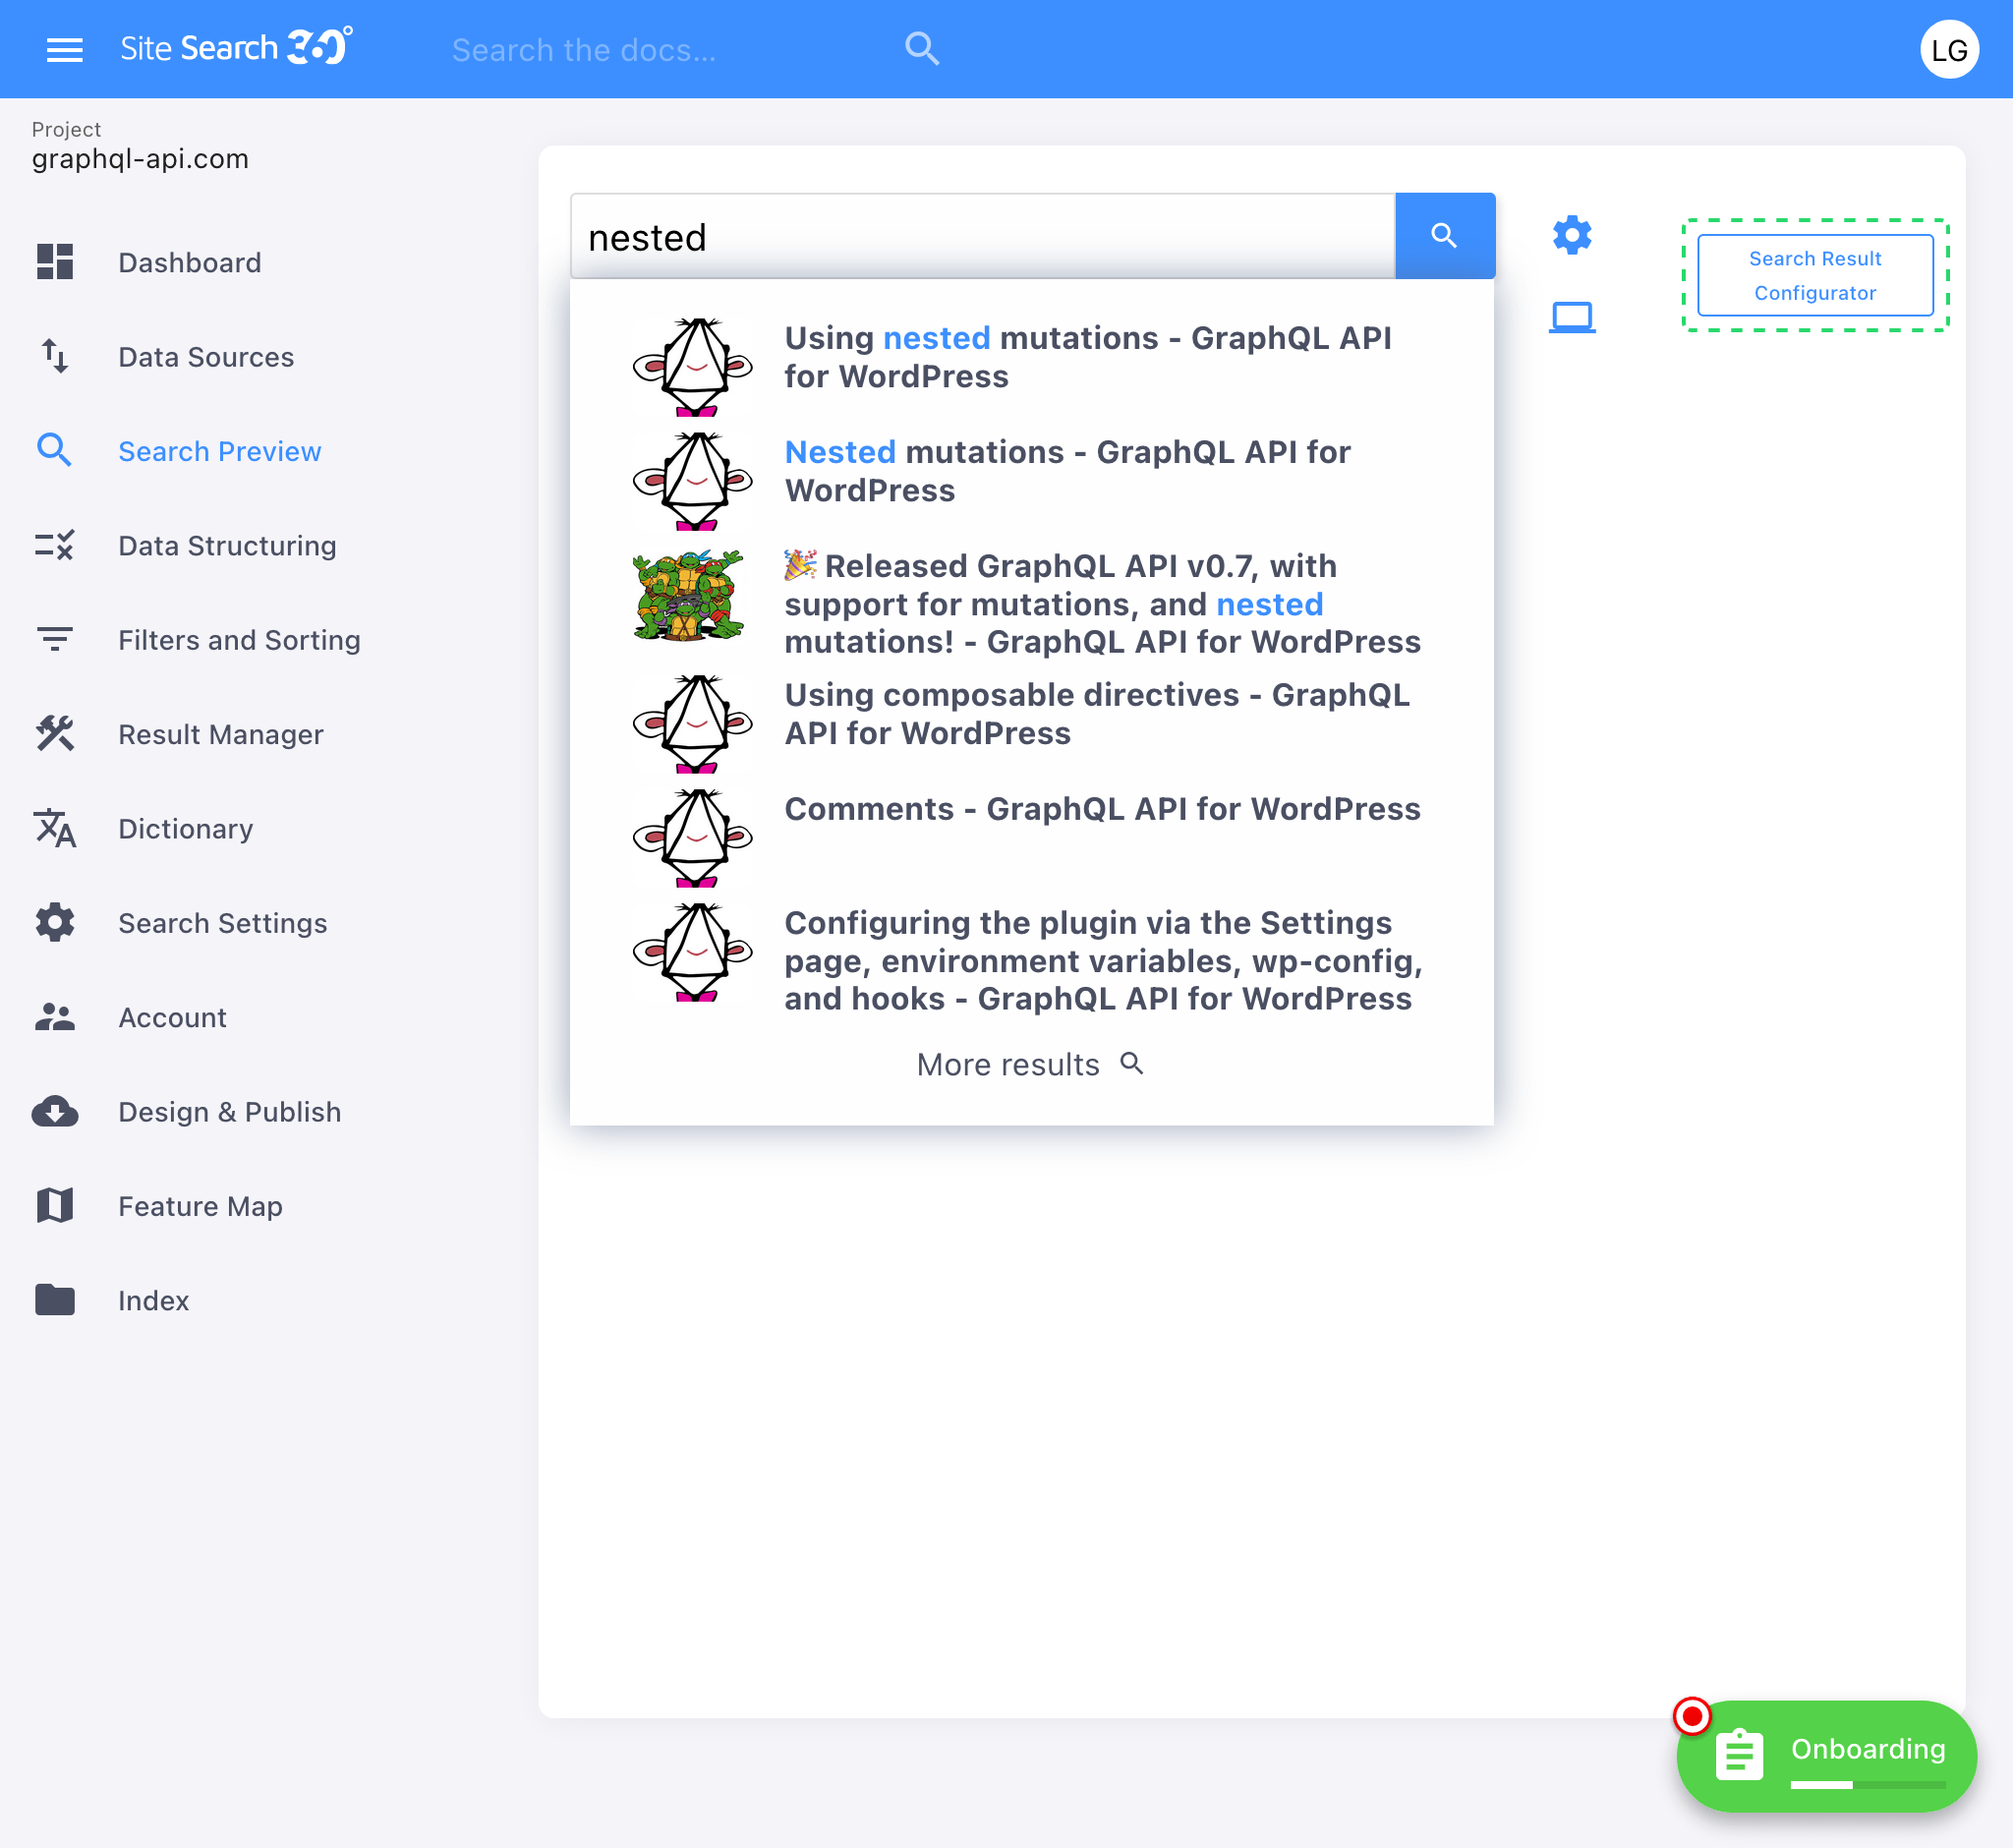Open the Filters and Sorting section
Viewport: 2013px width, 1848px height.
(x=239, y=640)
